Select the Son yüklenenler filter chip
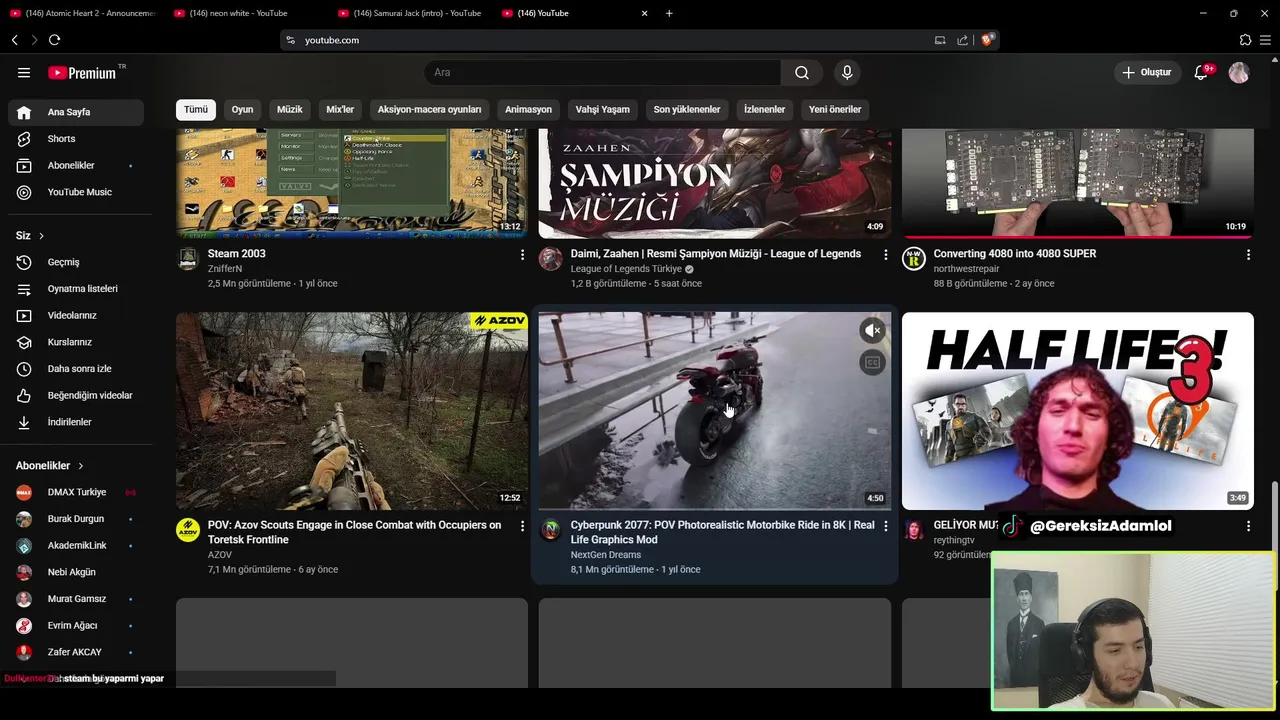The height and width of the screenshot is (720, 1280). point(687,109)
